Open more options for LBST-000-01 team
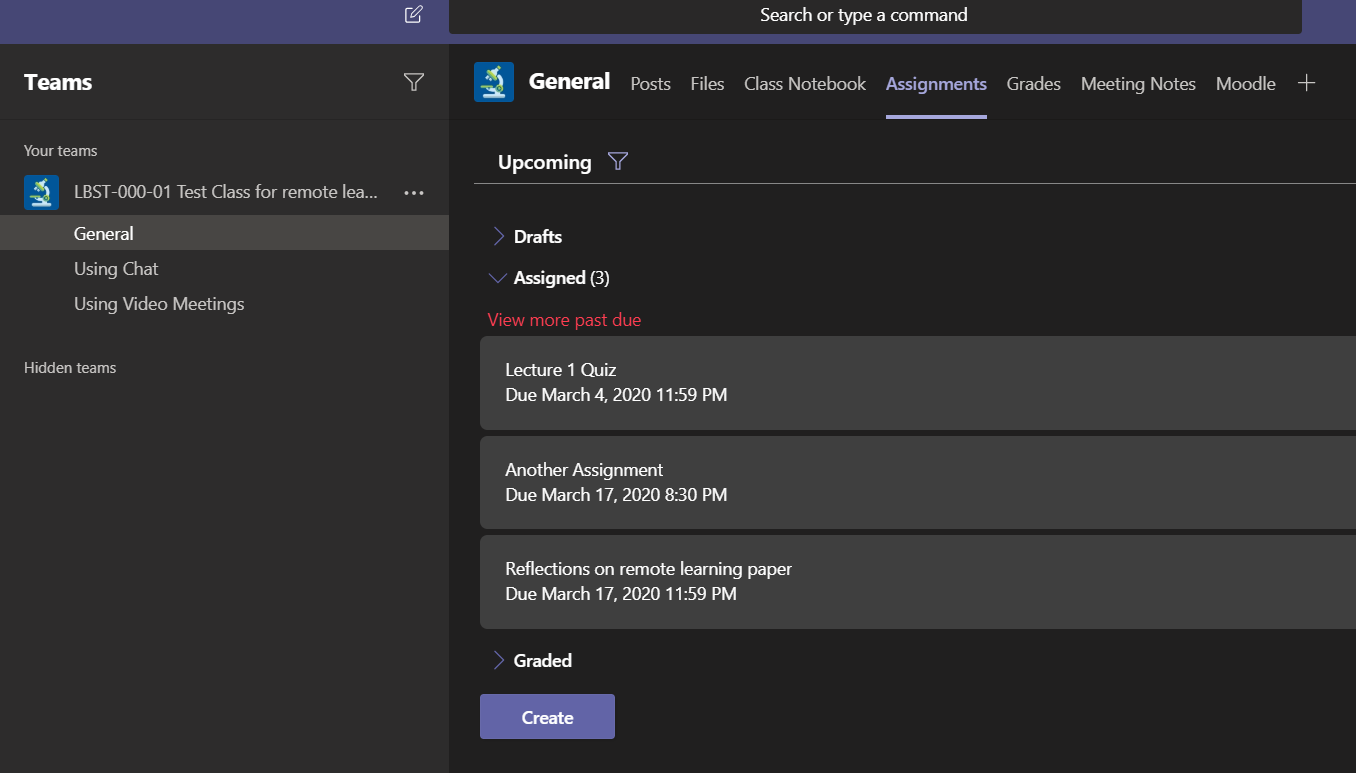 [413, 192]
